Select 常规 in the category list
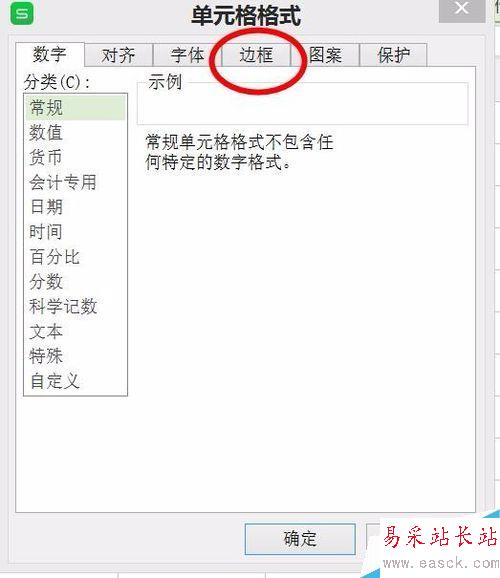The height and width of the screenshot is (578, 500). tap(76, 108)
